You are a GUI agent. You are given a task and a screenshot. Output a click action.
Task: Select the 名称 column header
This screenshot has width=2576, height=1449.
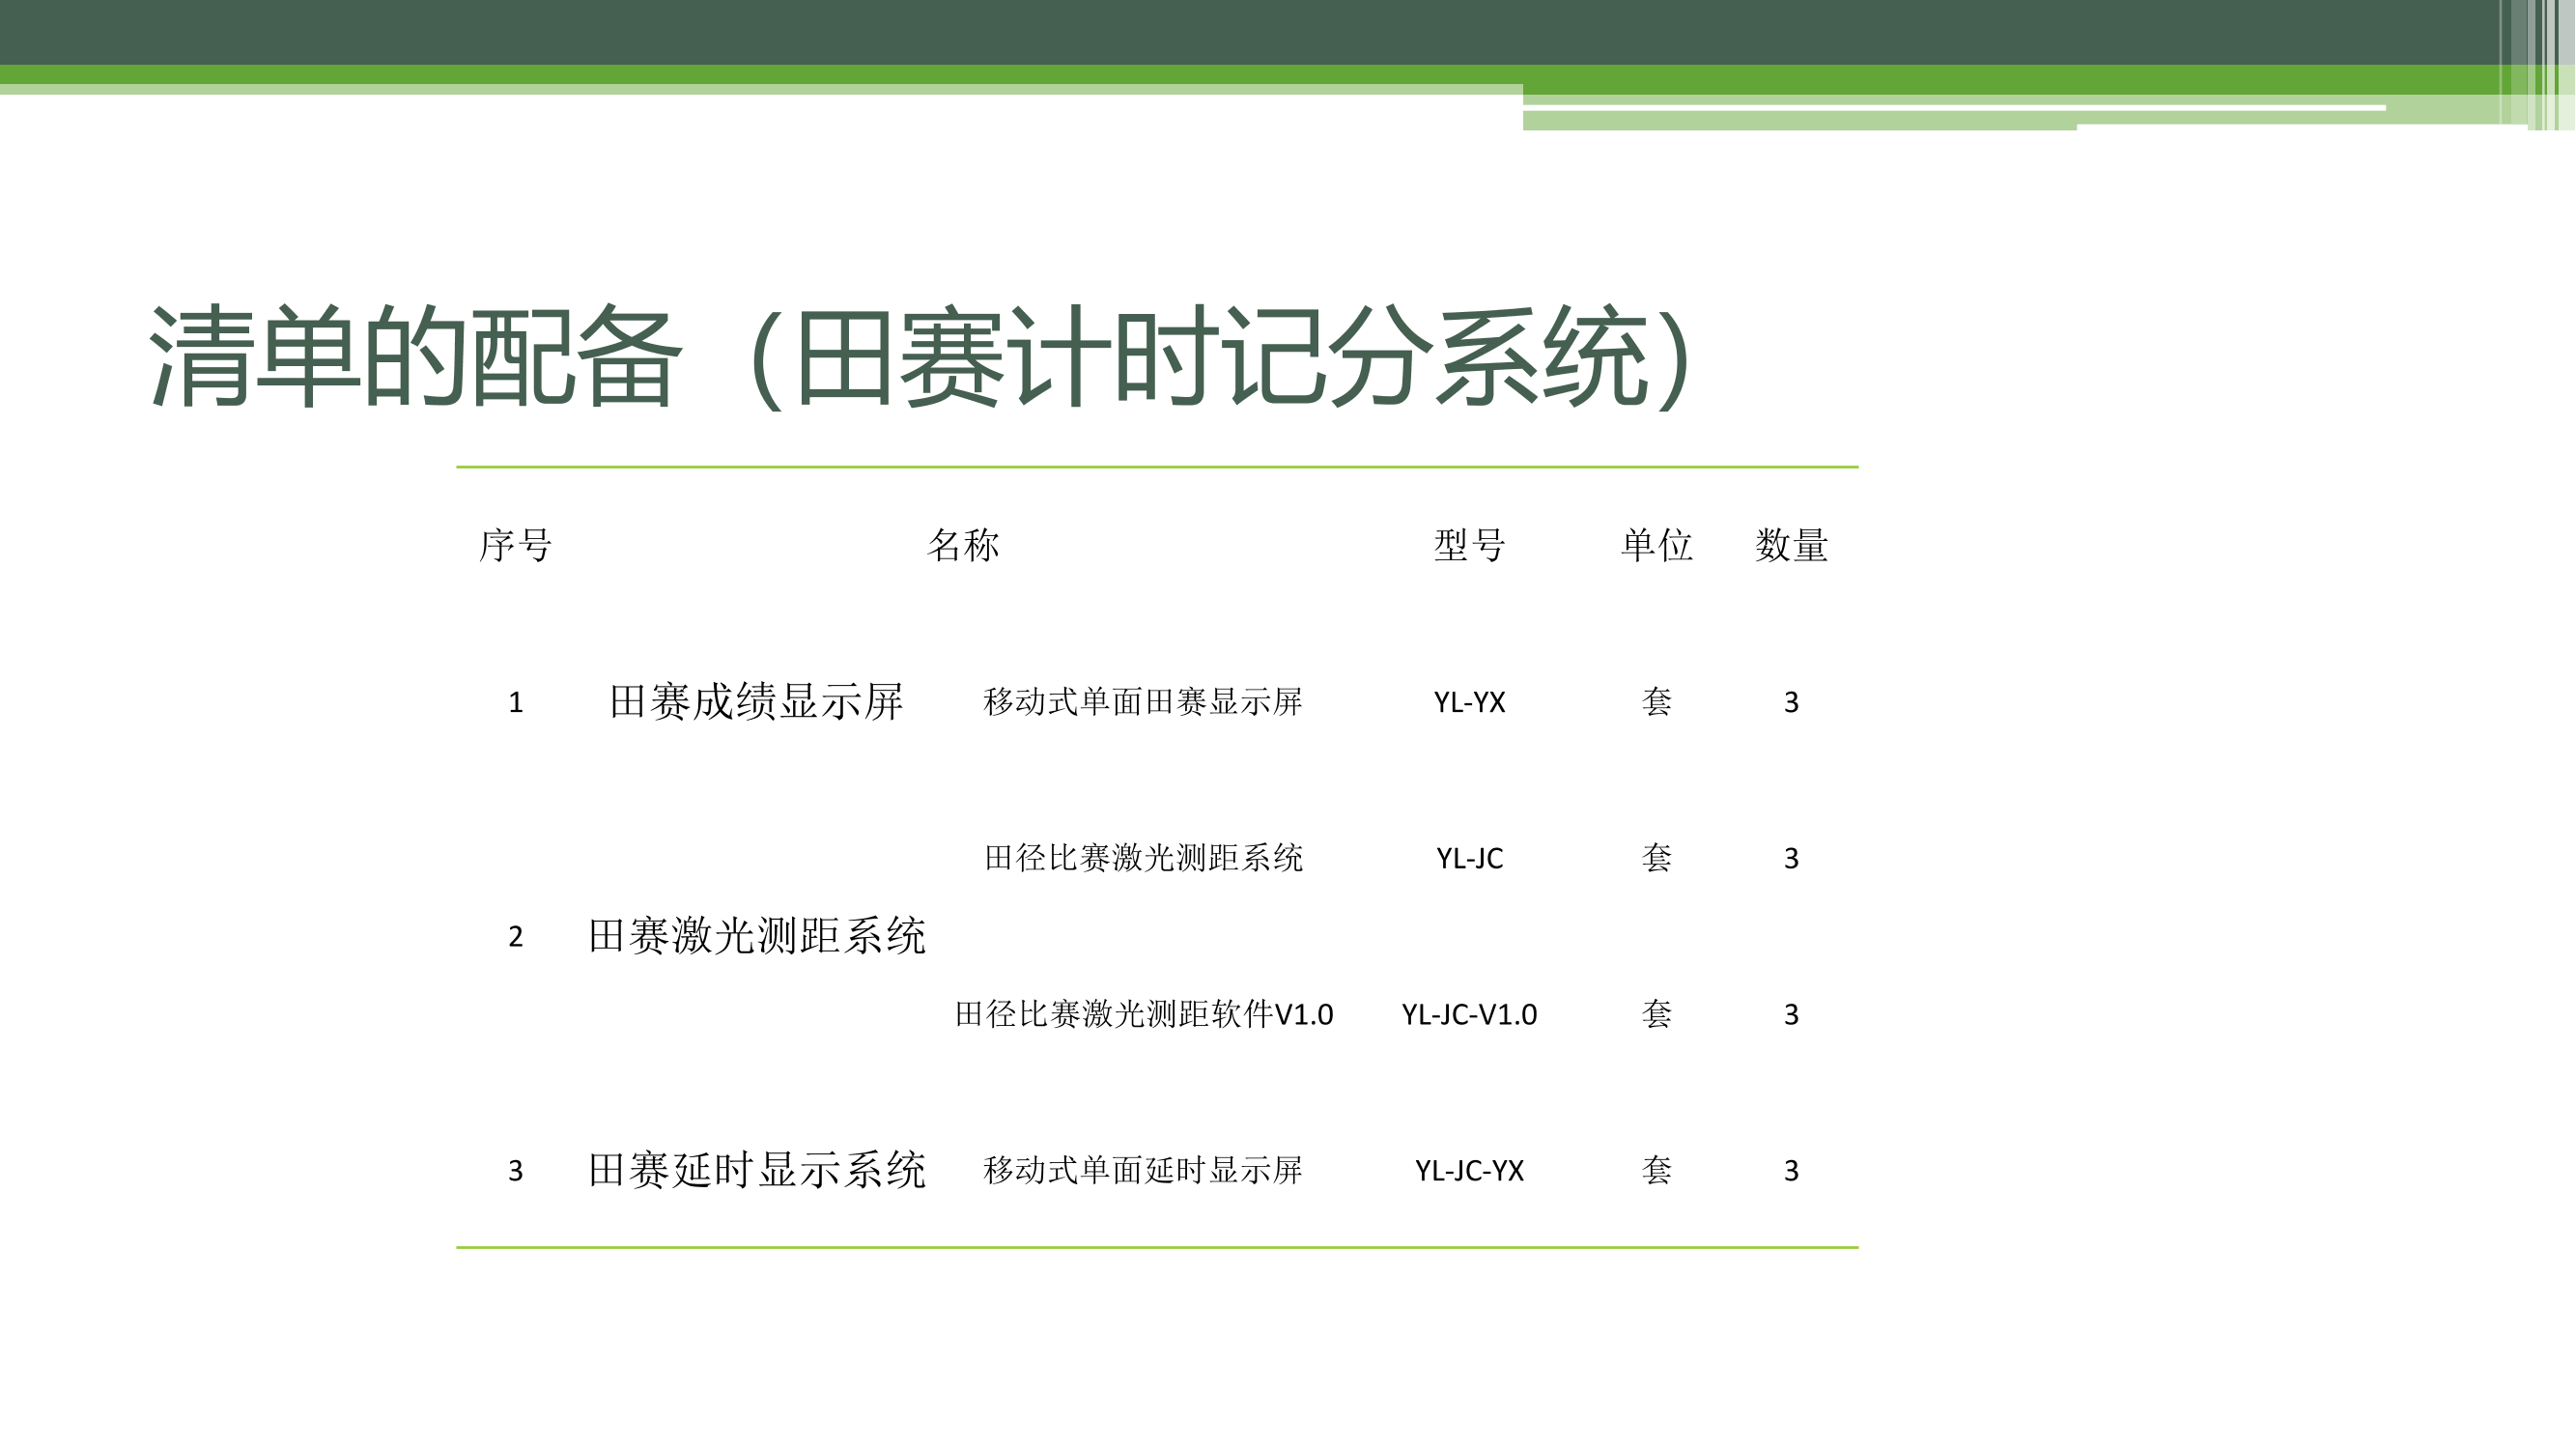coord(963,545)
